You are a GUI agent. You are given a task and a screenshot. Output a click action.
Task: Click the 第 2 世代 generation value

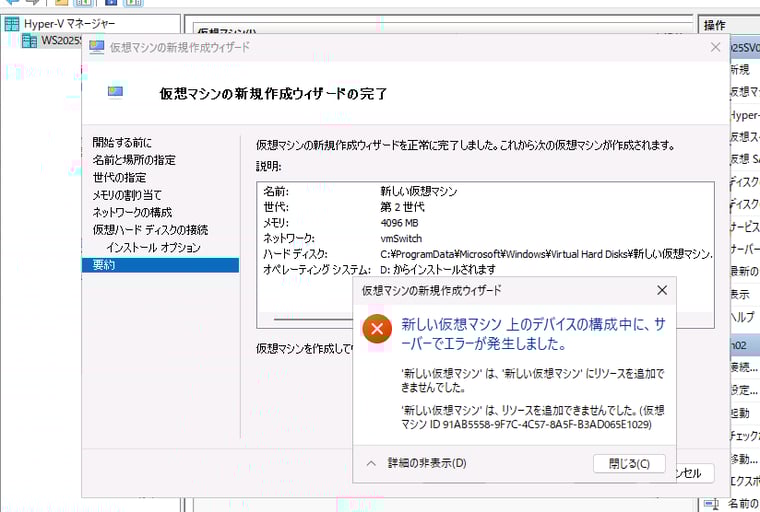tap(402, 207)
